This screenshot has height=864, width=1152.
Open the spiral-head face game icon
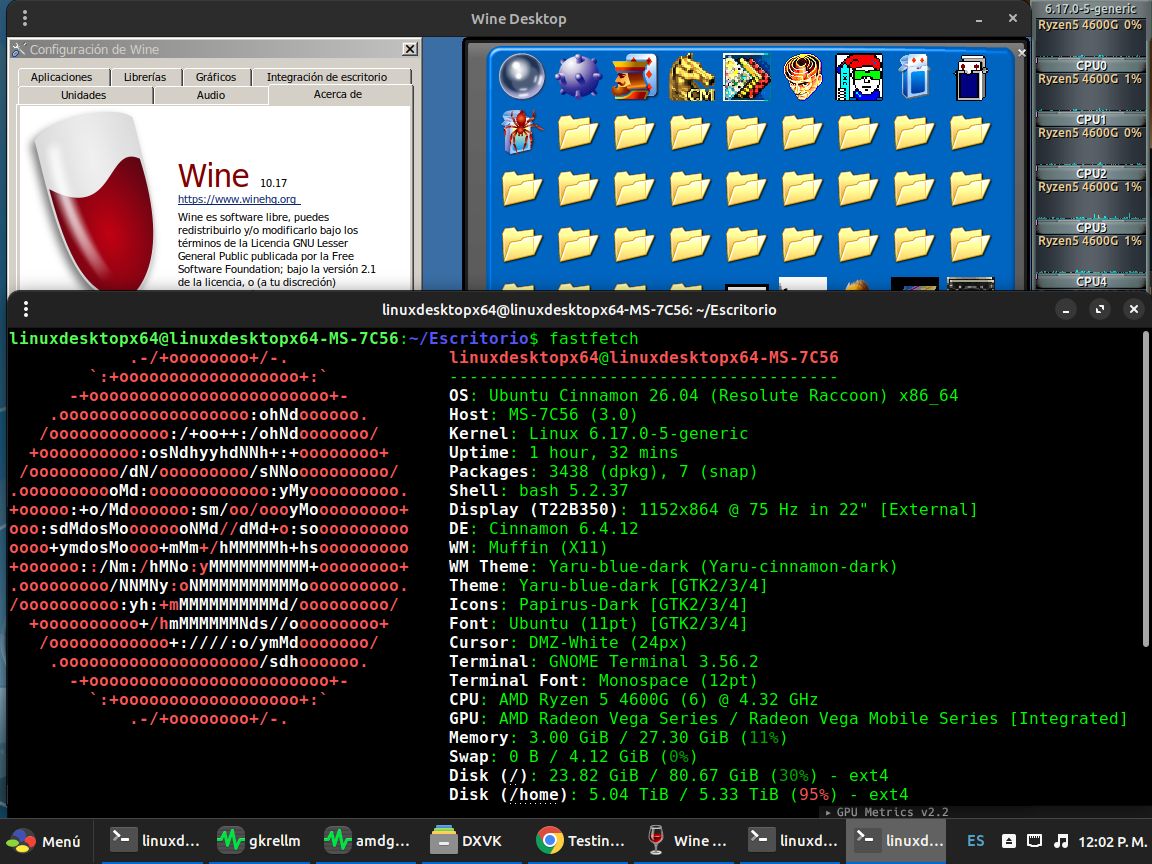click(802, 77)
